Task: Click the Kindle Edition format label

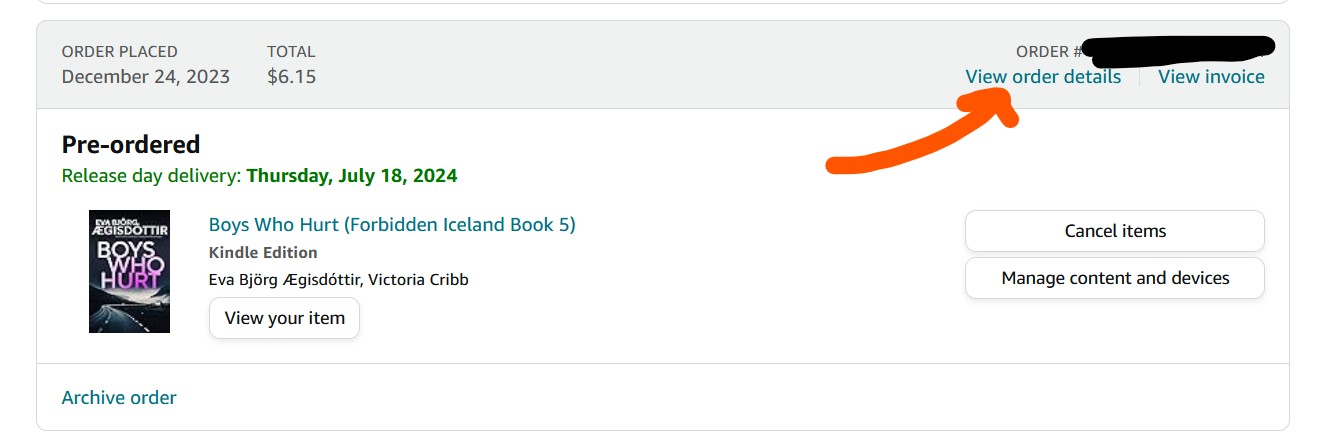Action: coord(263,252)
